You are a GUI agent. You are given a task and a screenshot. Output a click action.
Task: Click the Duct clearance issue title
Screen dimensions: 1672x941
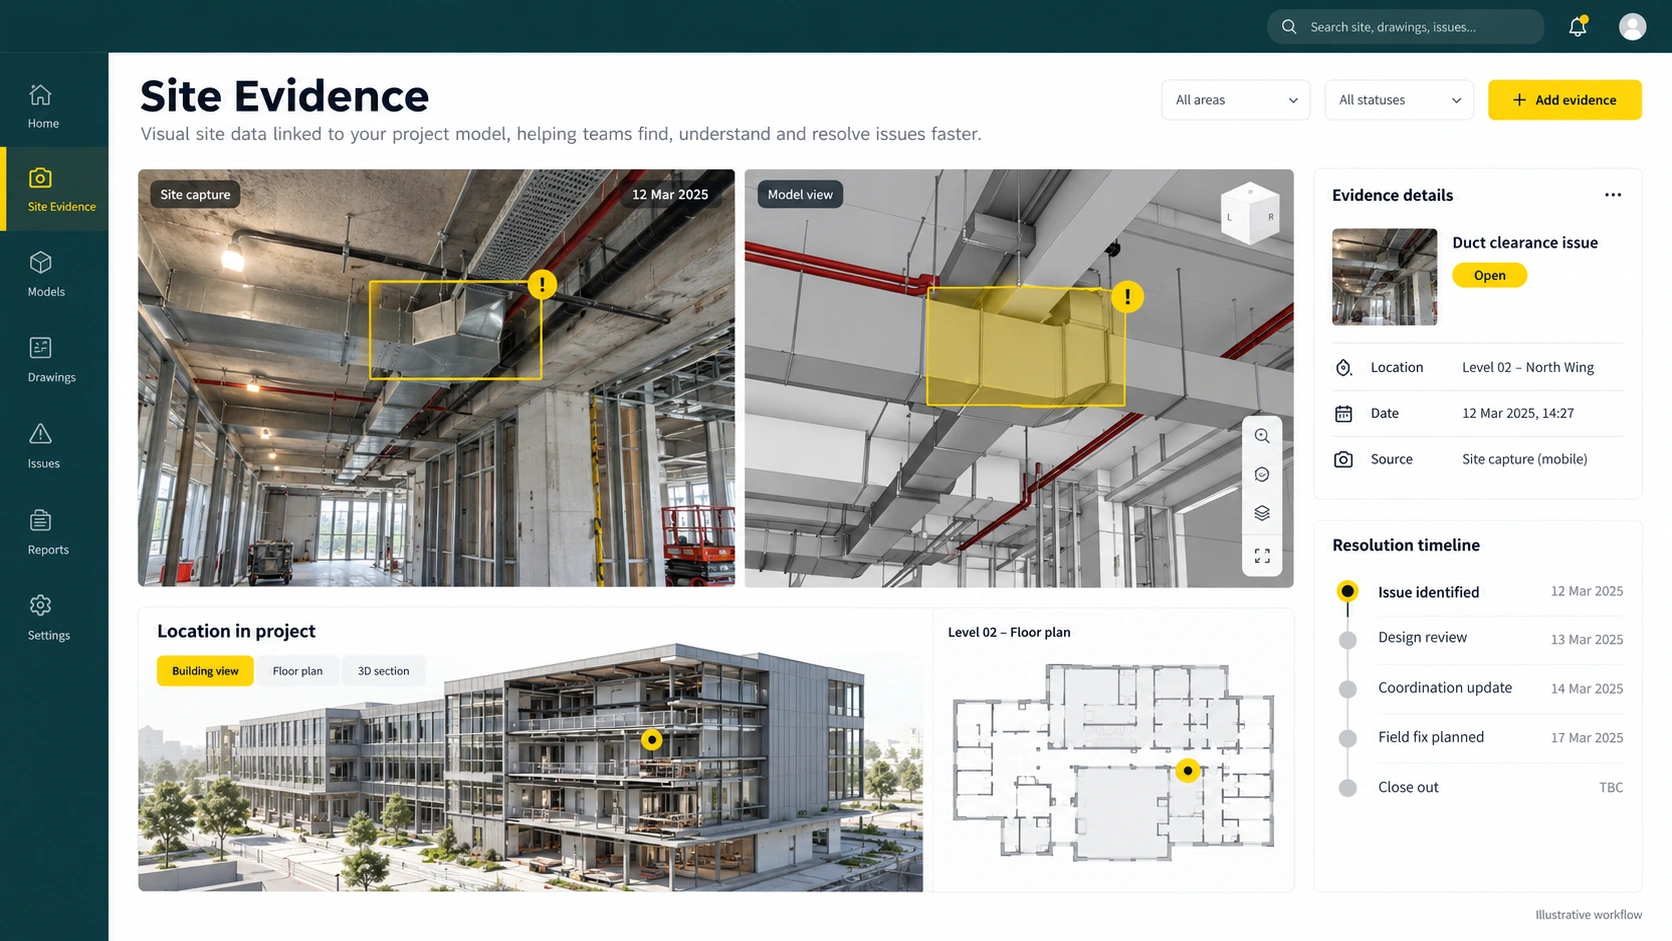coord(1525,242)
